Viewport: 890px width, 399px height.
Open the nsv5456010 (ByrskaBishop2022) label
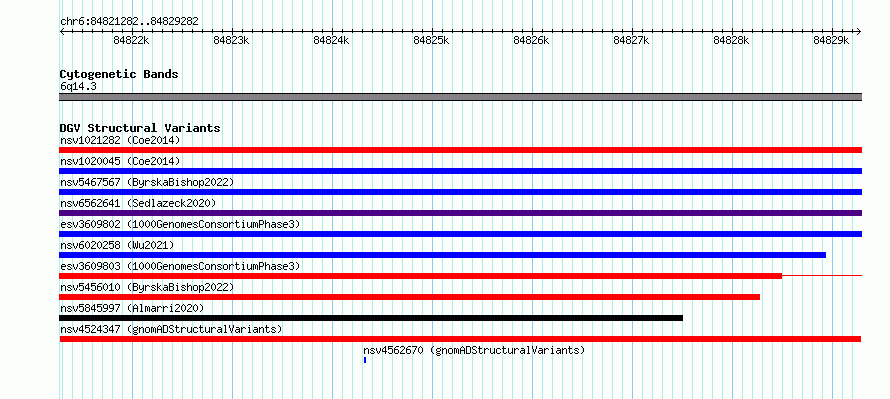click(x=147, y=287)
